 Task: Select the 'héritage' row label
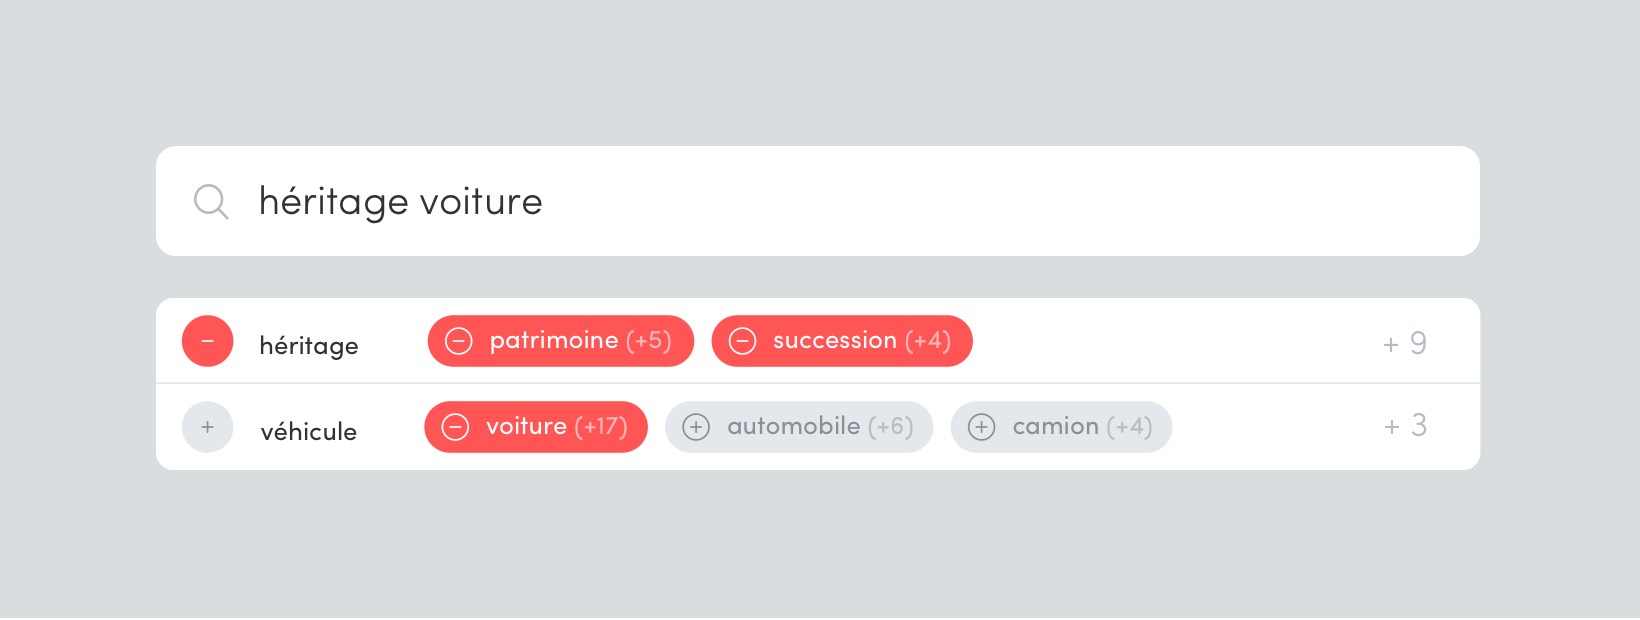(x=309, y=346)
